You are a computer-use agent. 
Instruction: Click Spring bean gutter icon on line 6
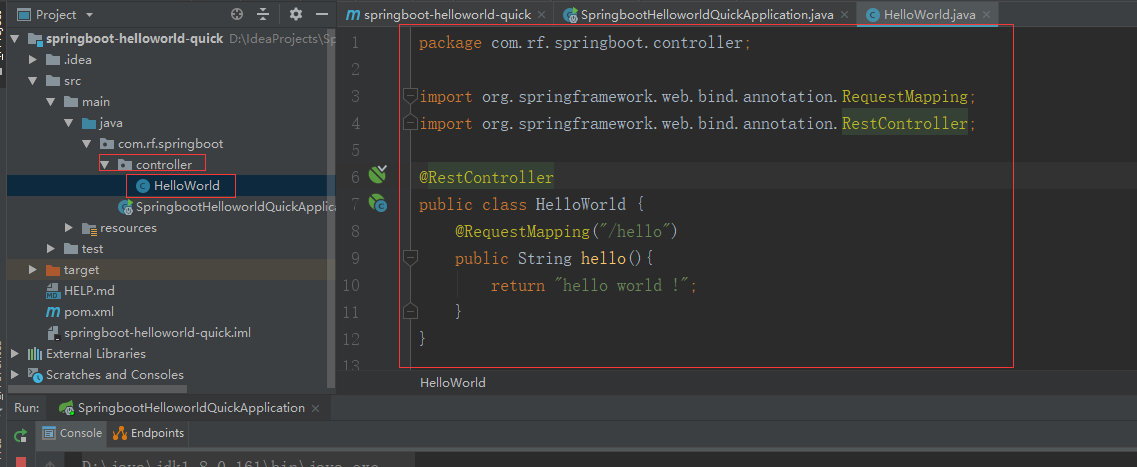(377, 174)
